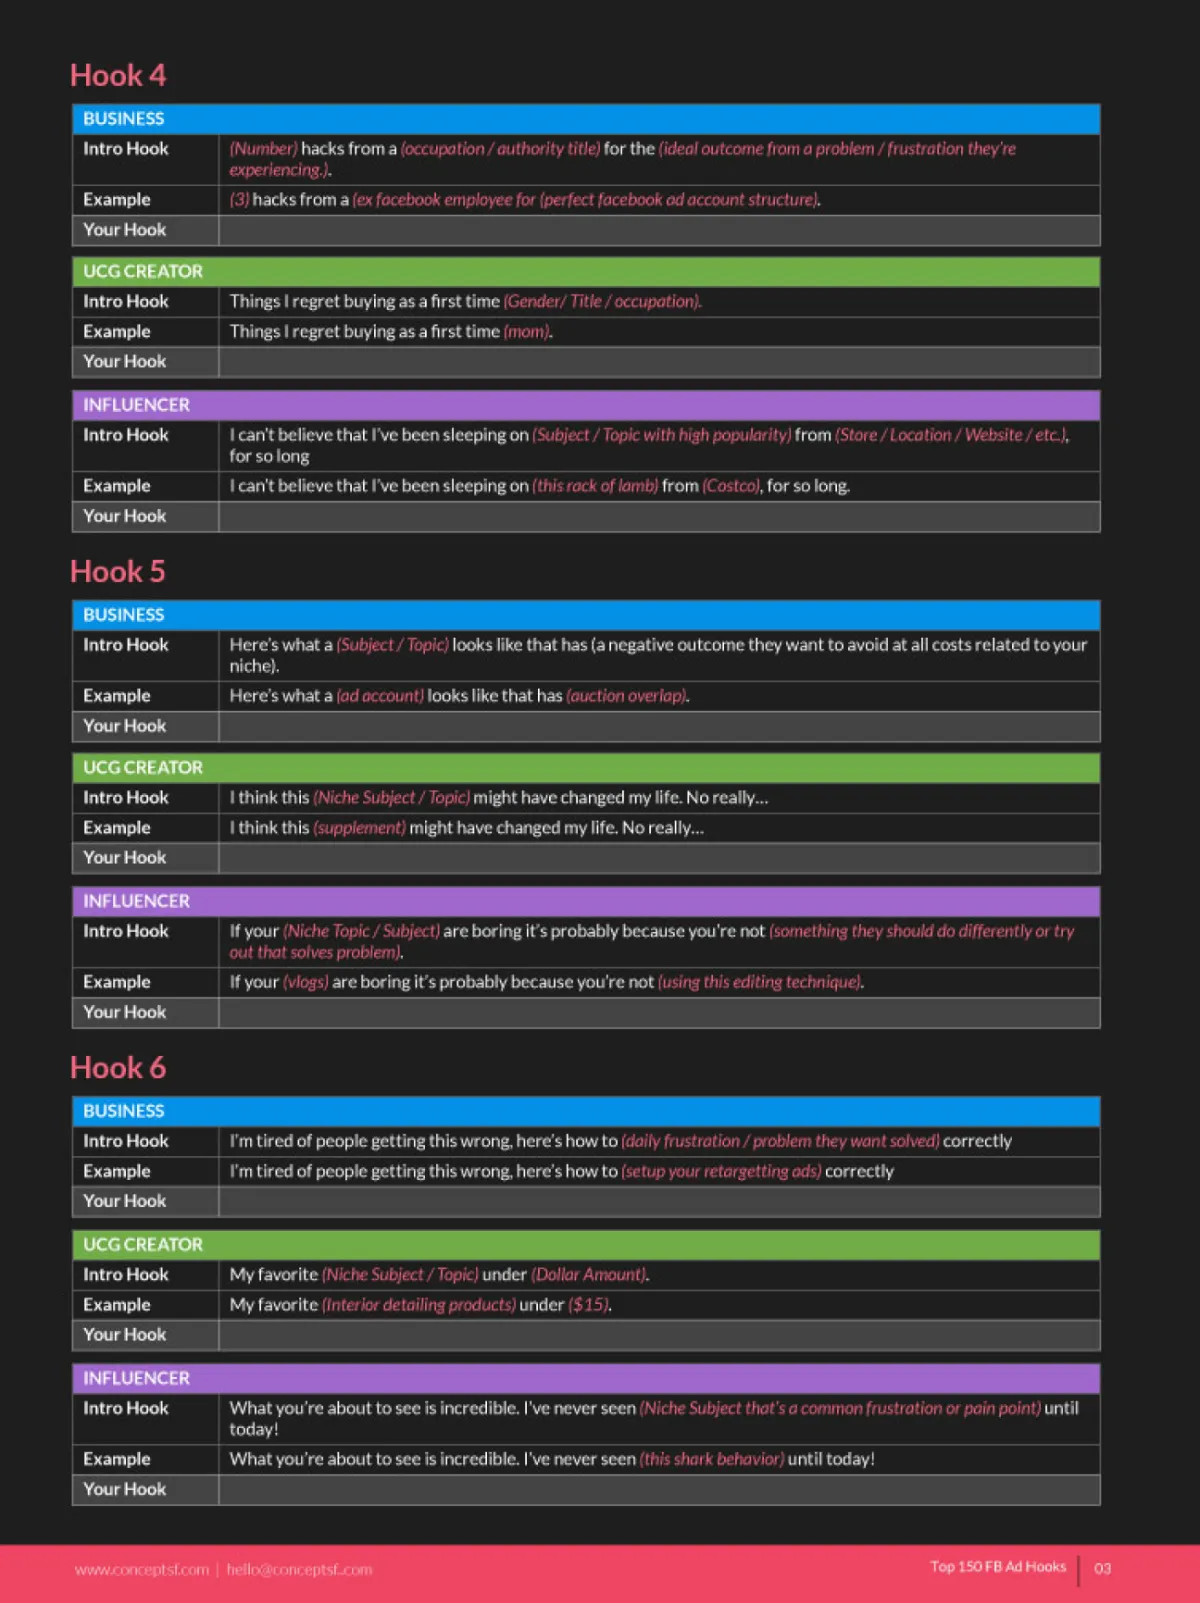This screenshot has width=1200, height=1603.
Task: Click the Hook 4 INFLUENCER Your Hook field
Action: click(659, 516)
